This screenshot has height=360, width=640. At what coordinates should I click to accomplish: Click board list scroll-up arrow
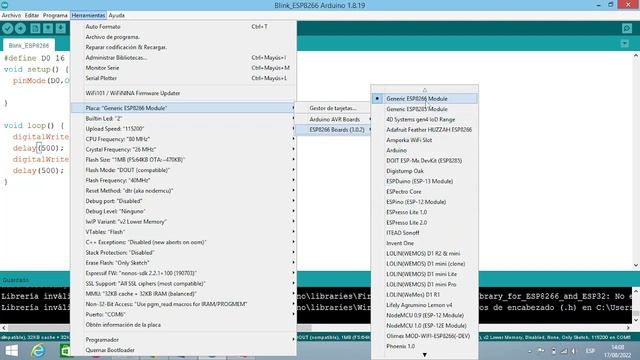(424, 89)
